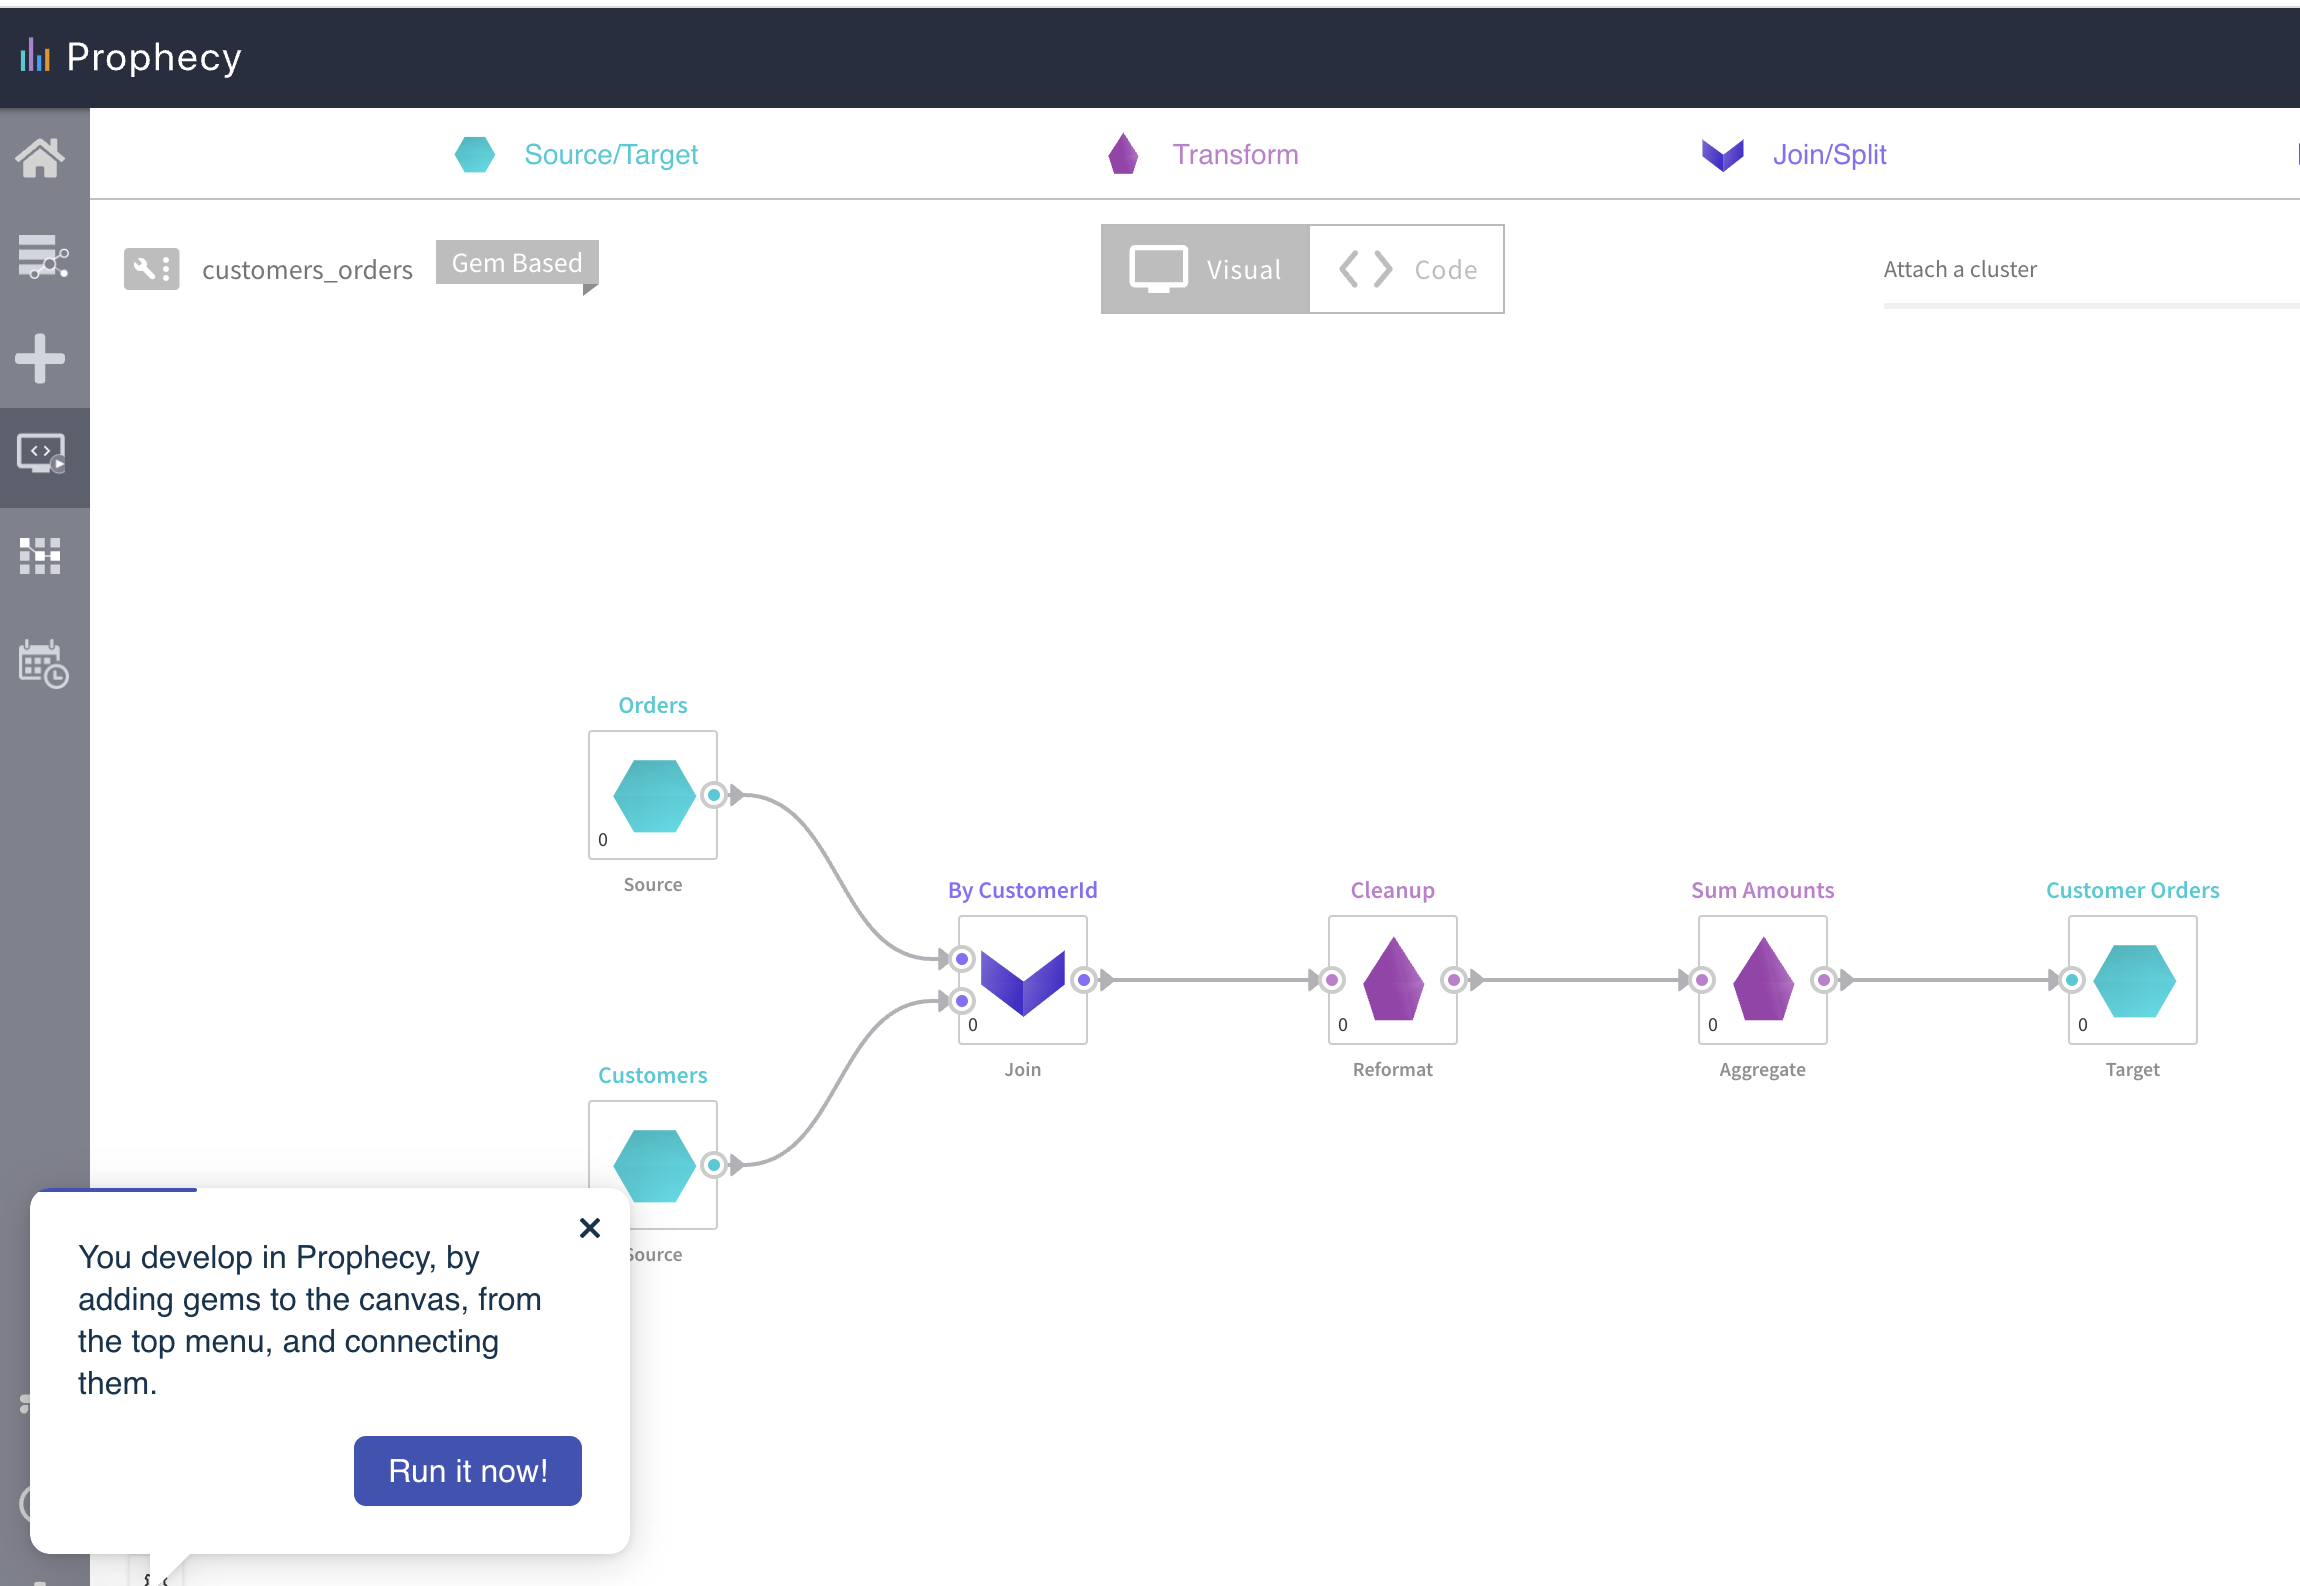The image size is (2300, 1586).
Task: Open the grid gems sidebar icon
Action: click(x=40, y=556)
